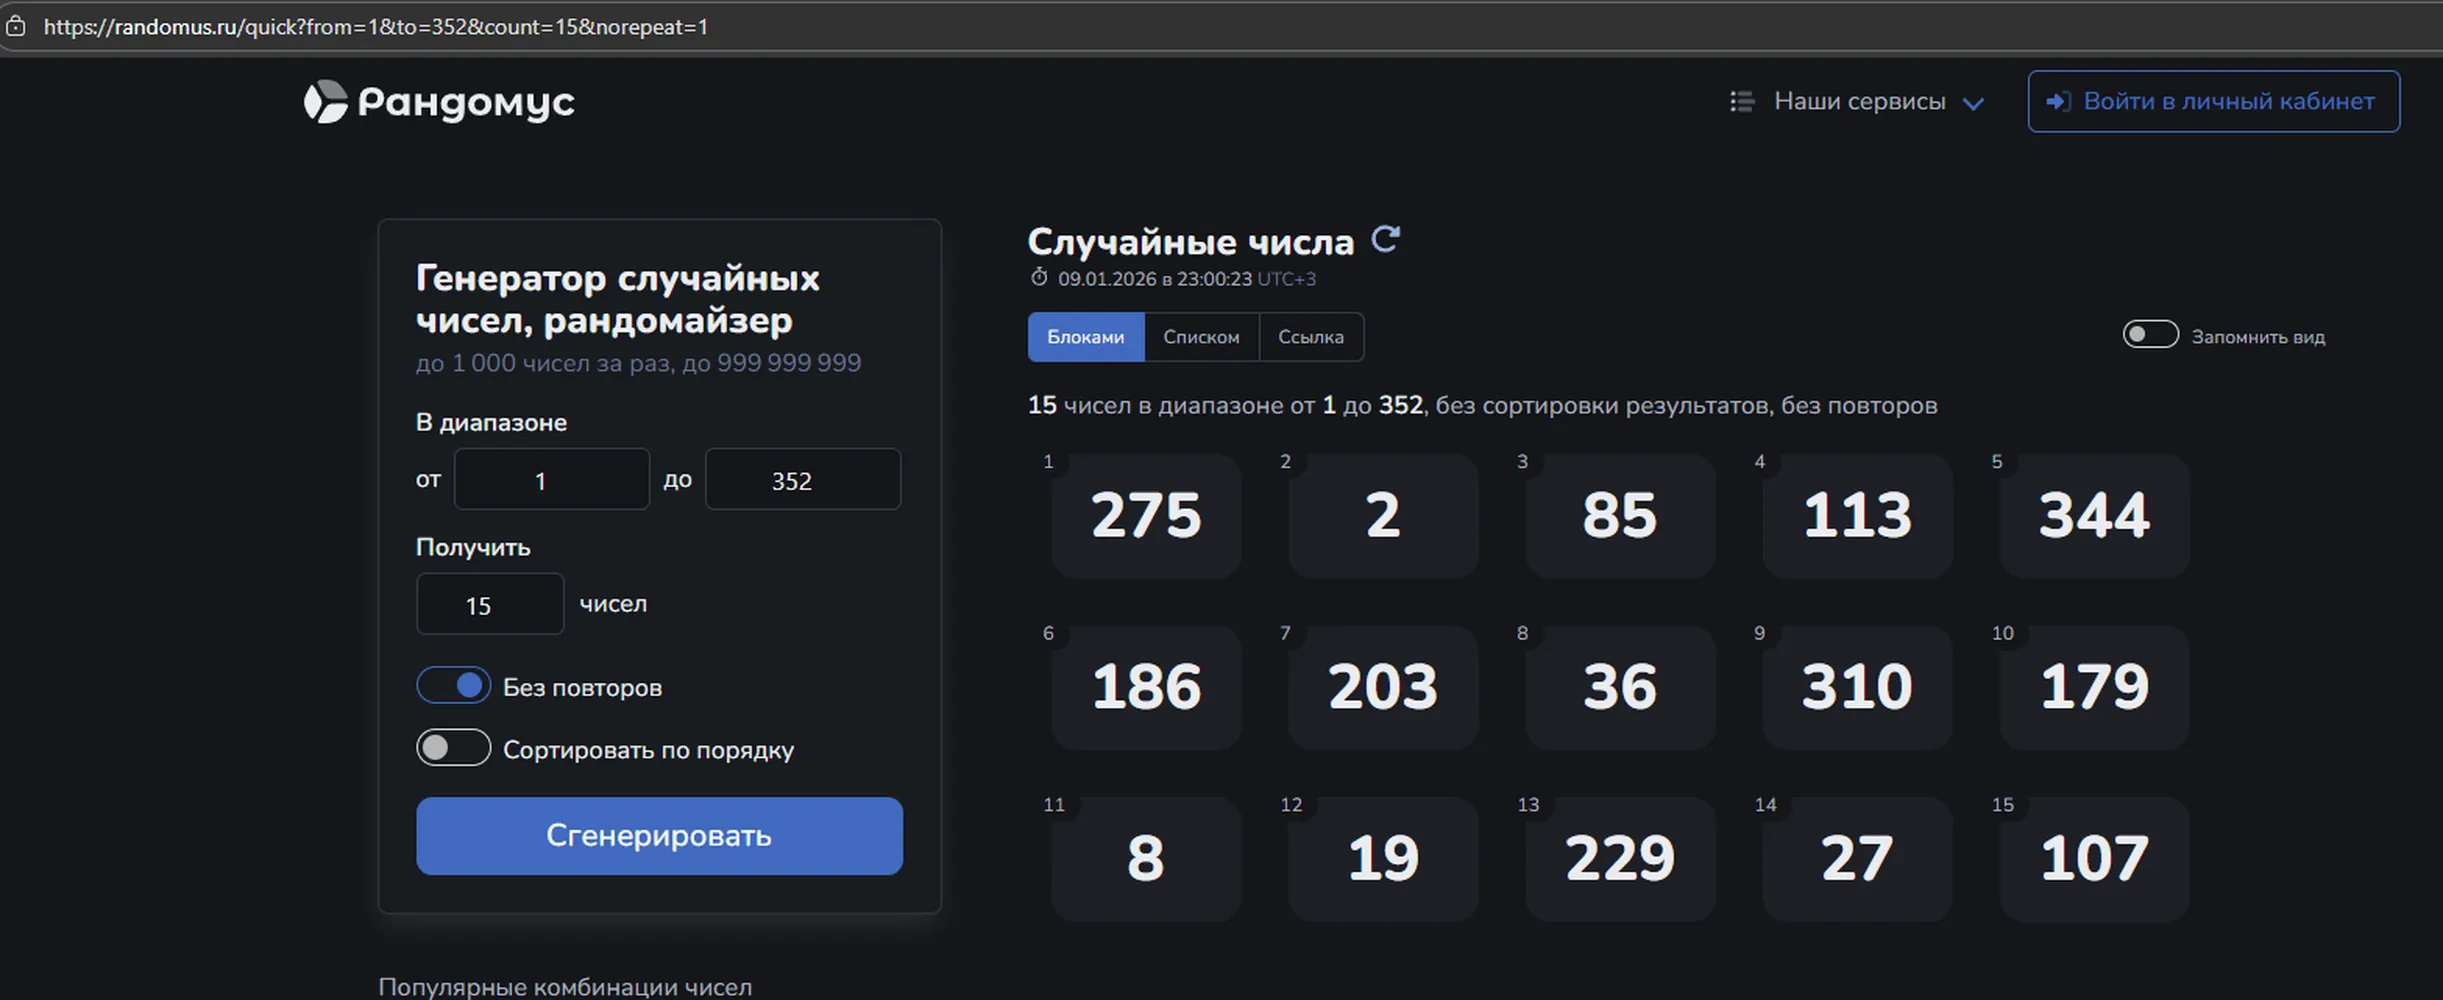The width and height of the screenshot is (2443, 1000).
Task: Click the browser URL address text
Action: (376, 27)
